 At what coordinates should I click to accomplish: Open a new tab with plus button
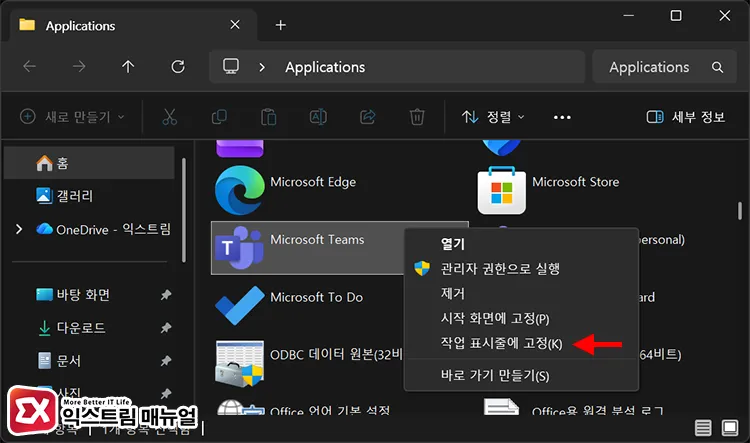(x=281, y=25)
